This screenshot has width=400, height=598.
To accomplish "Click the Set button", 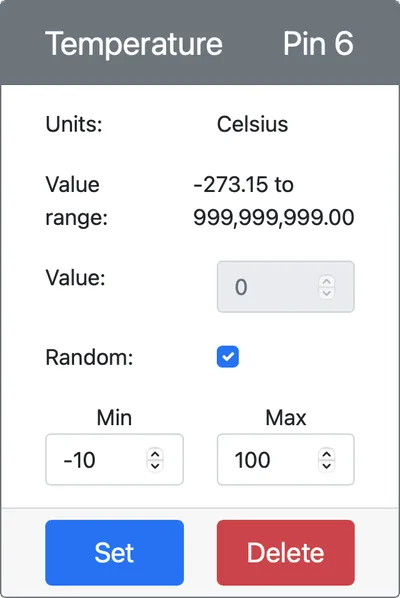I will 114,552.
